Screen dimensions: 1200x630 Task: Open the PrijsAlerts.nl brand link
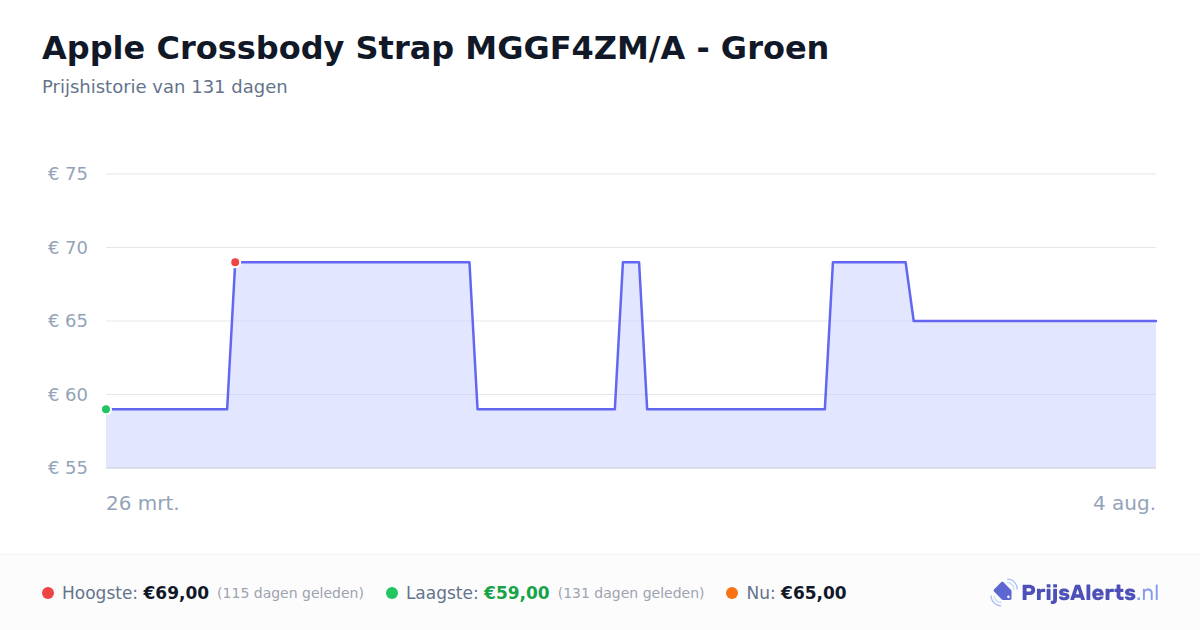click(1075, 593)
